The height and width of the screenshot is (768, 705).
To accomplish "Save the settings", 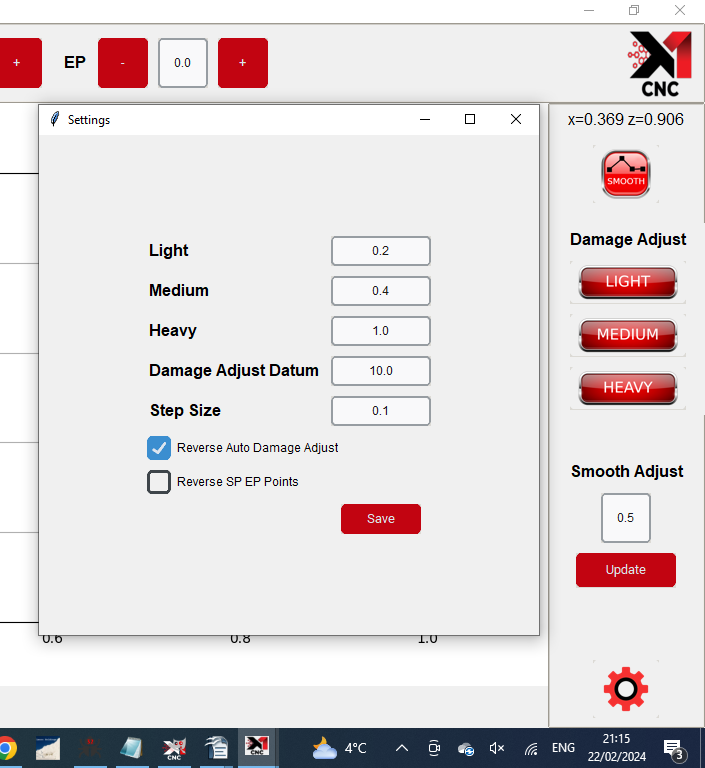I will point(380,519).
